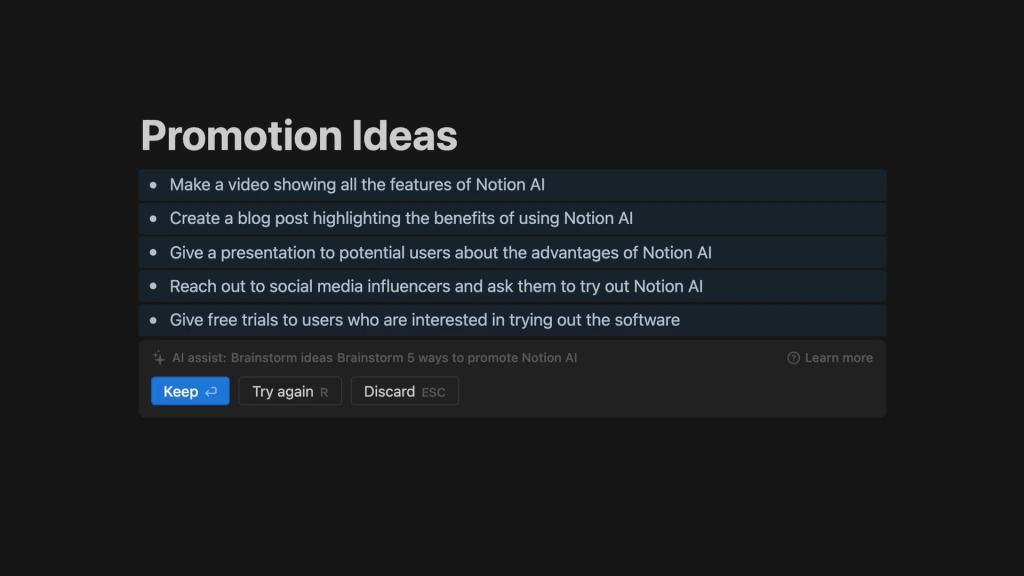Click the bullet dot before 'Reach out to social'
The width and height of the screenshot is (1024, 576).
153,286
